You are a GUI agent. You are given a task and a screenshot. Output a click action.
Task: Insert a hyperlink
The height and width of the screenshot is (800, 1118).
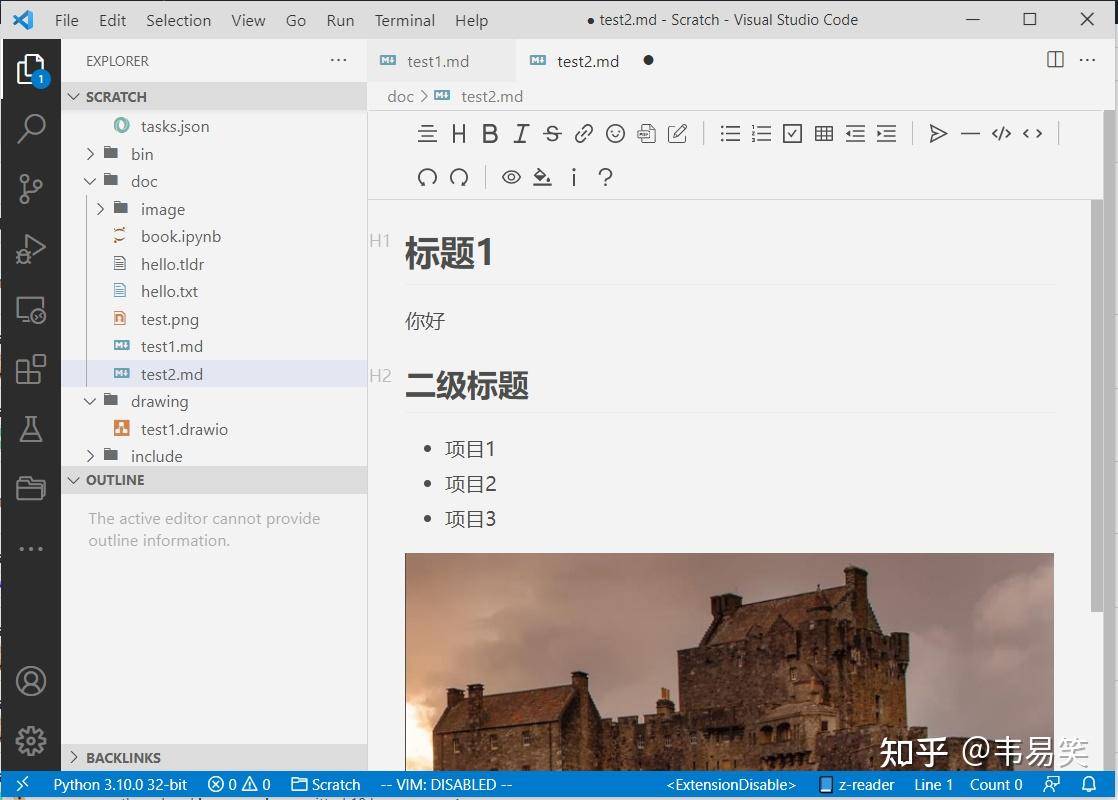[584, 133]
